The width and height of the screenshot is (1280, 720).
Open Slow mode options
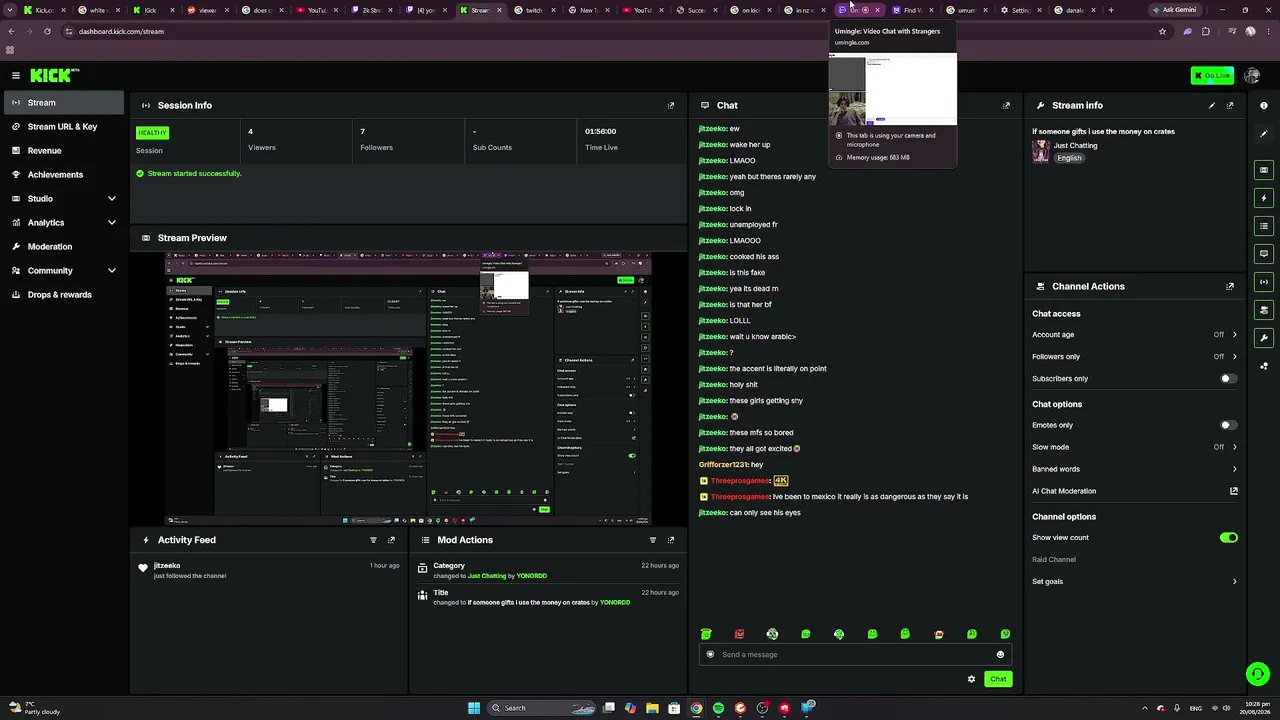(1135, 447)
